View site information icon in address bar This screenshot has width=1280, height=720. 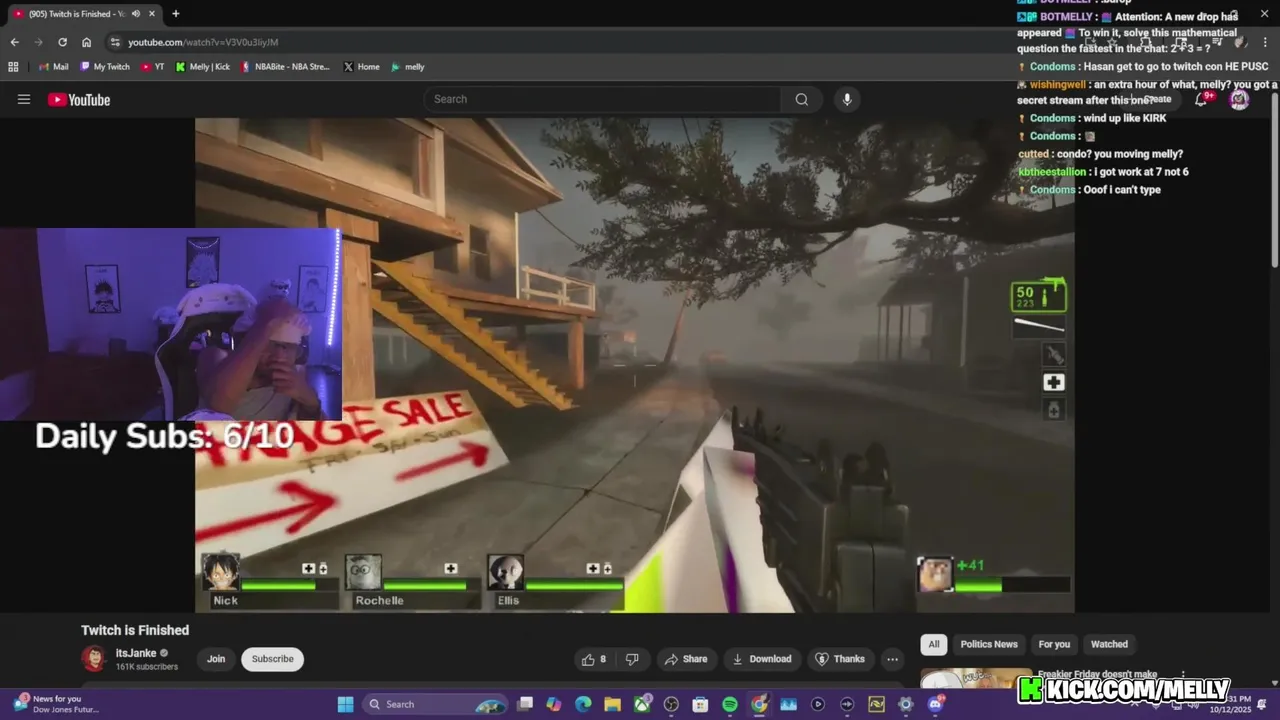(x=115, y=42)
